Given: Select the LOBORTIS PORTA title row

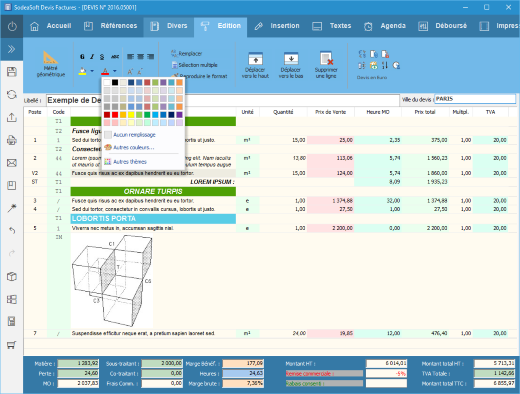Looking at the screenshot, I should tap(153, 219).
